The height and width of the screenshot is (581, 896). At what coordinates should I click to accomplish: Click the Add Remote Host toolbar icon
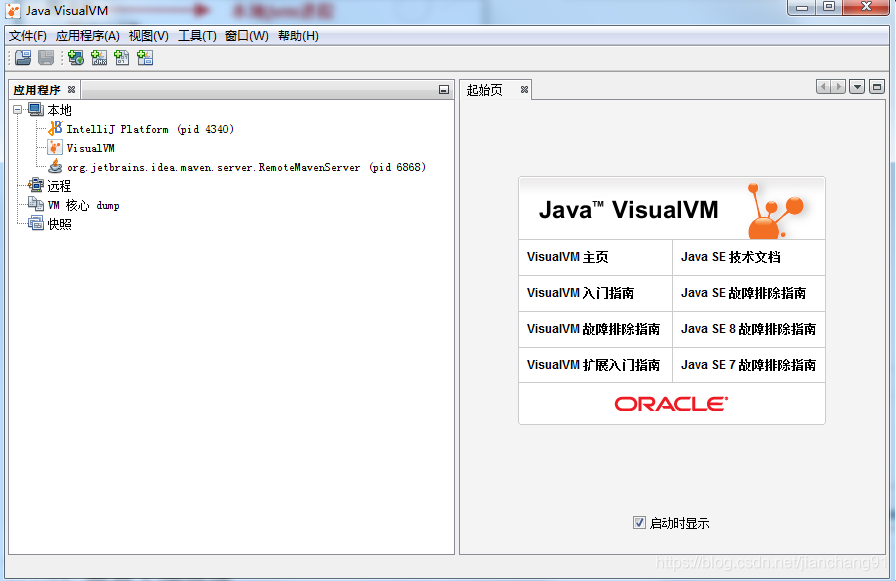coord(75,58)
